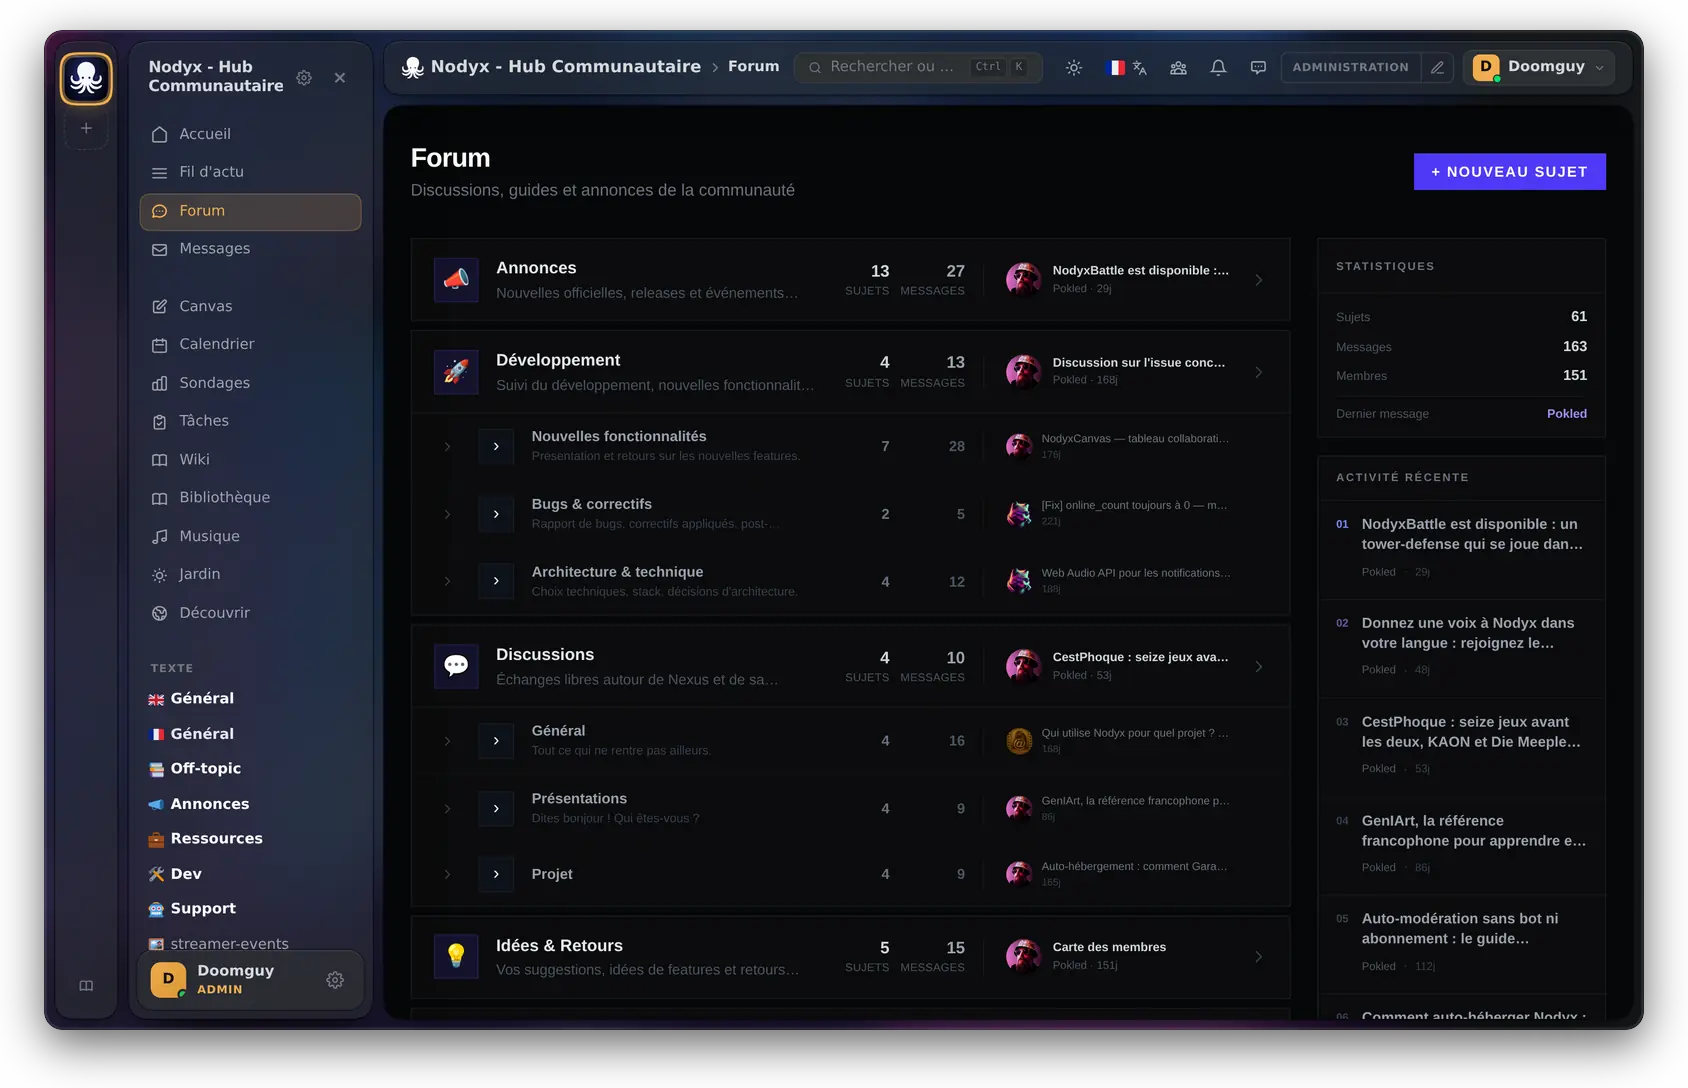Image resolution: width=1688 pixels, height=1088 pixels.
Task: Open notifications bell
Action: tap(1218, 67)
